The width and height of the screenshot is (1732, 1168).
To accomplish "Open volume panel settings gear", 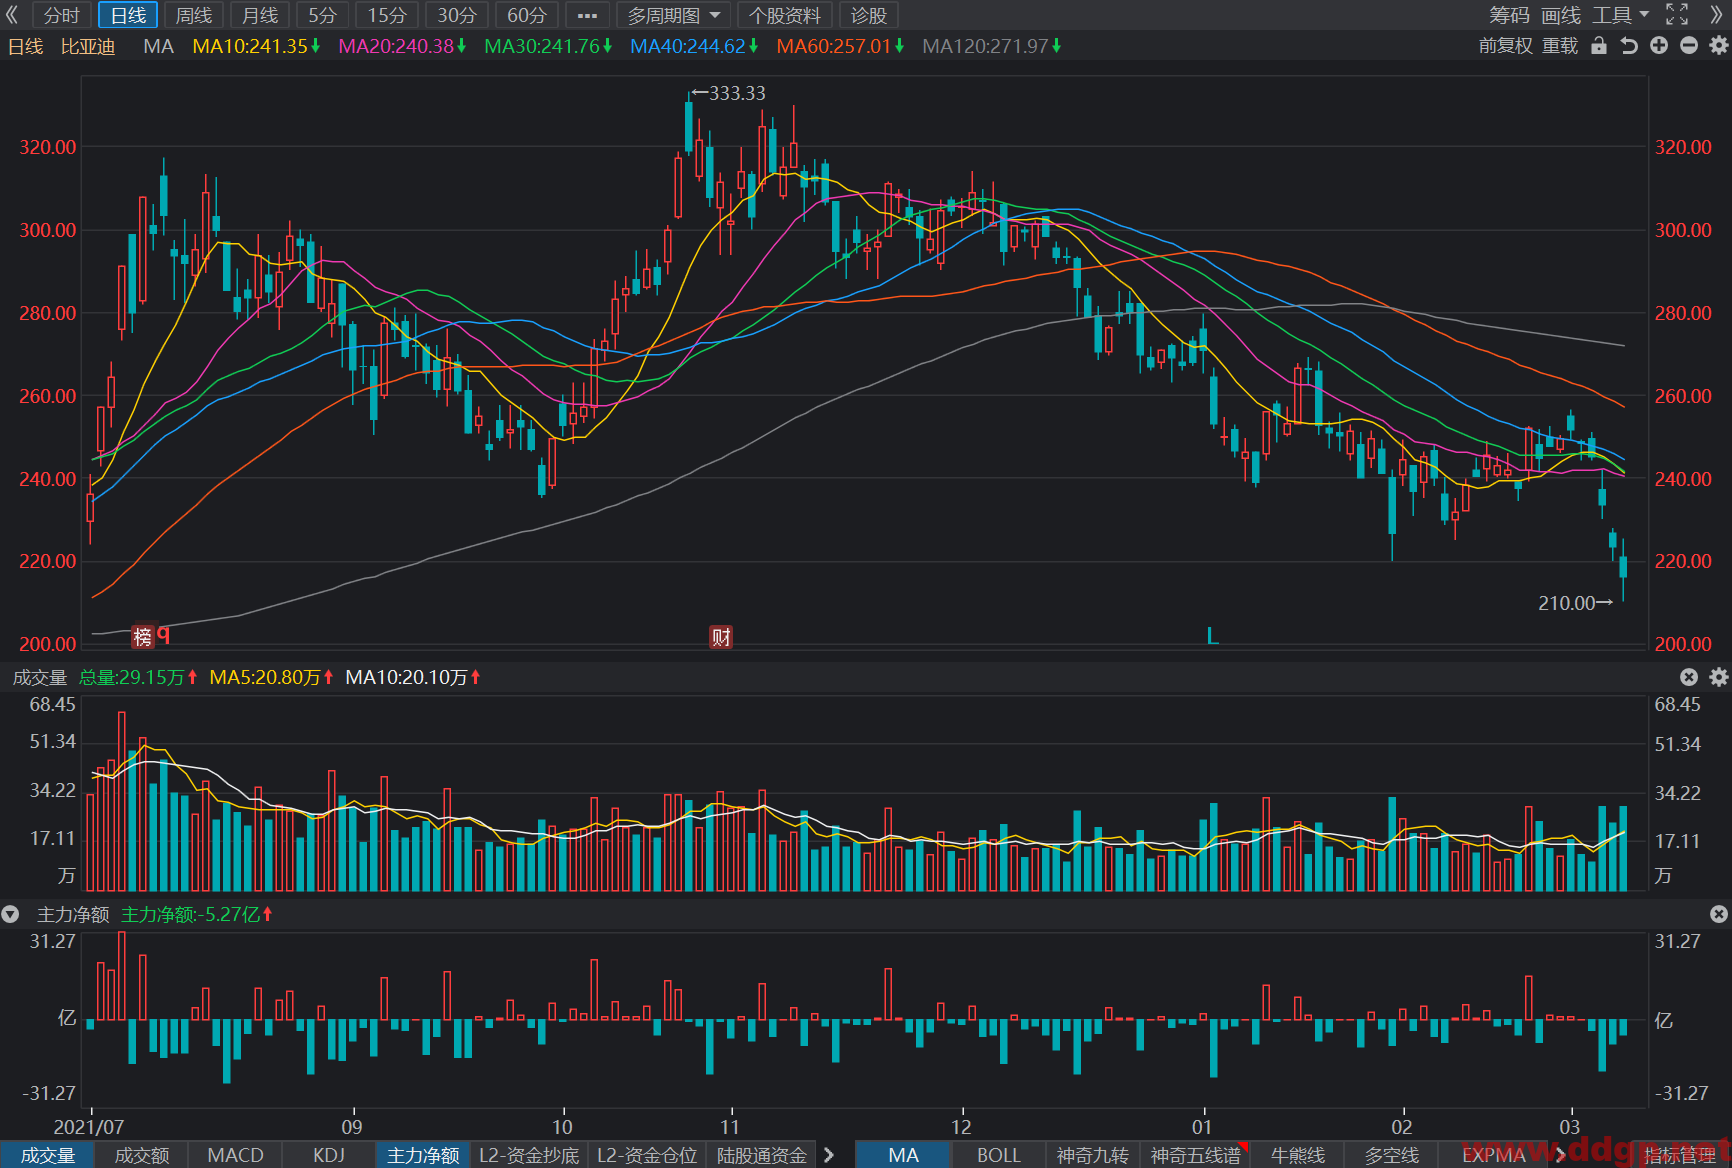I will pyautogui.click(x=1719, y=677).
